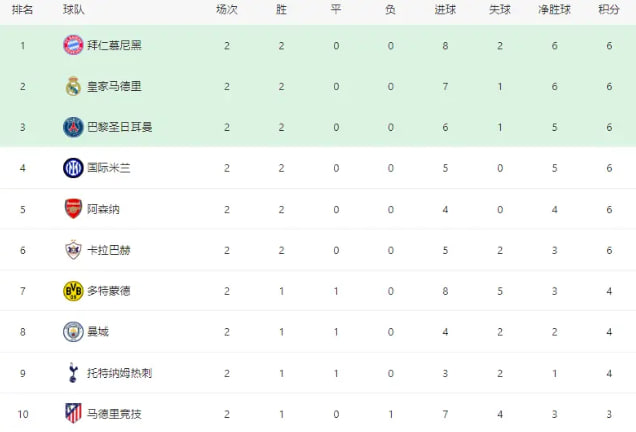Click the 场次 column header

pyautogui.click(x=227, y=9)
